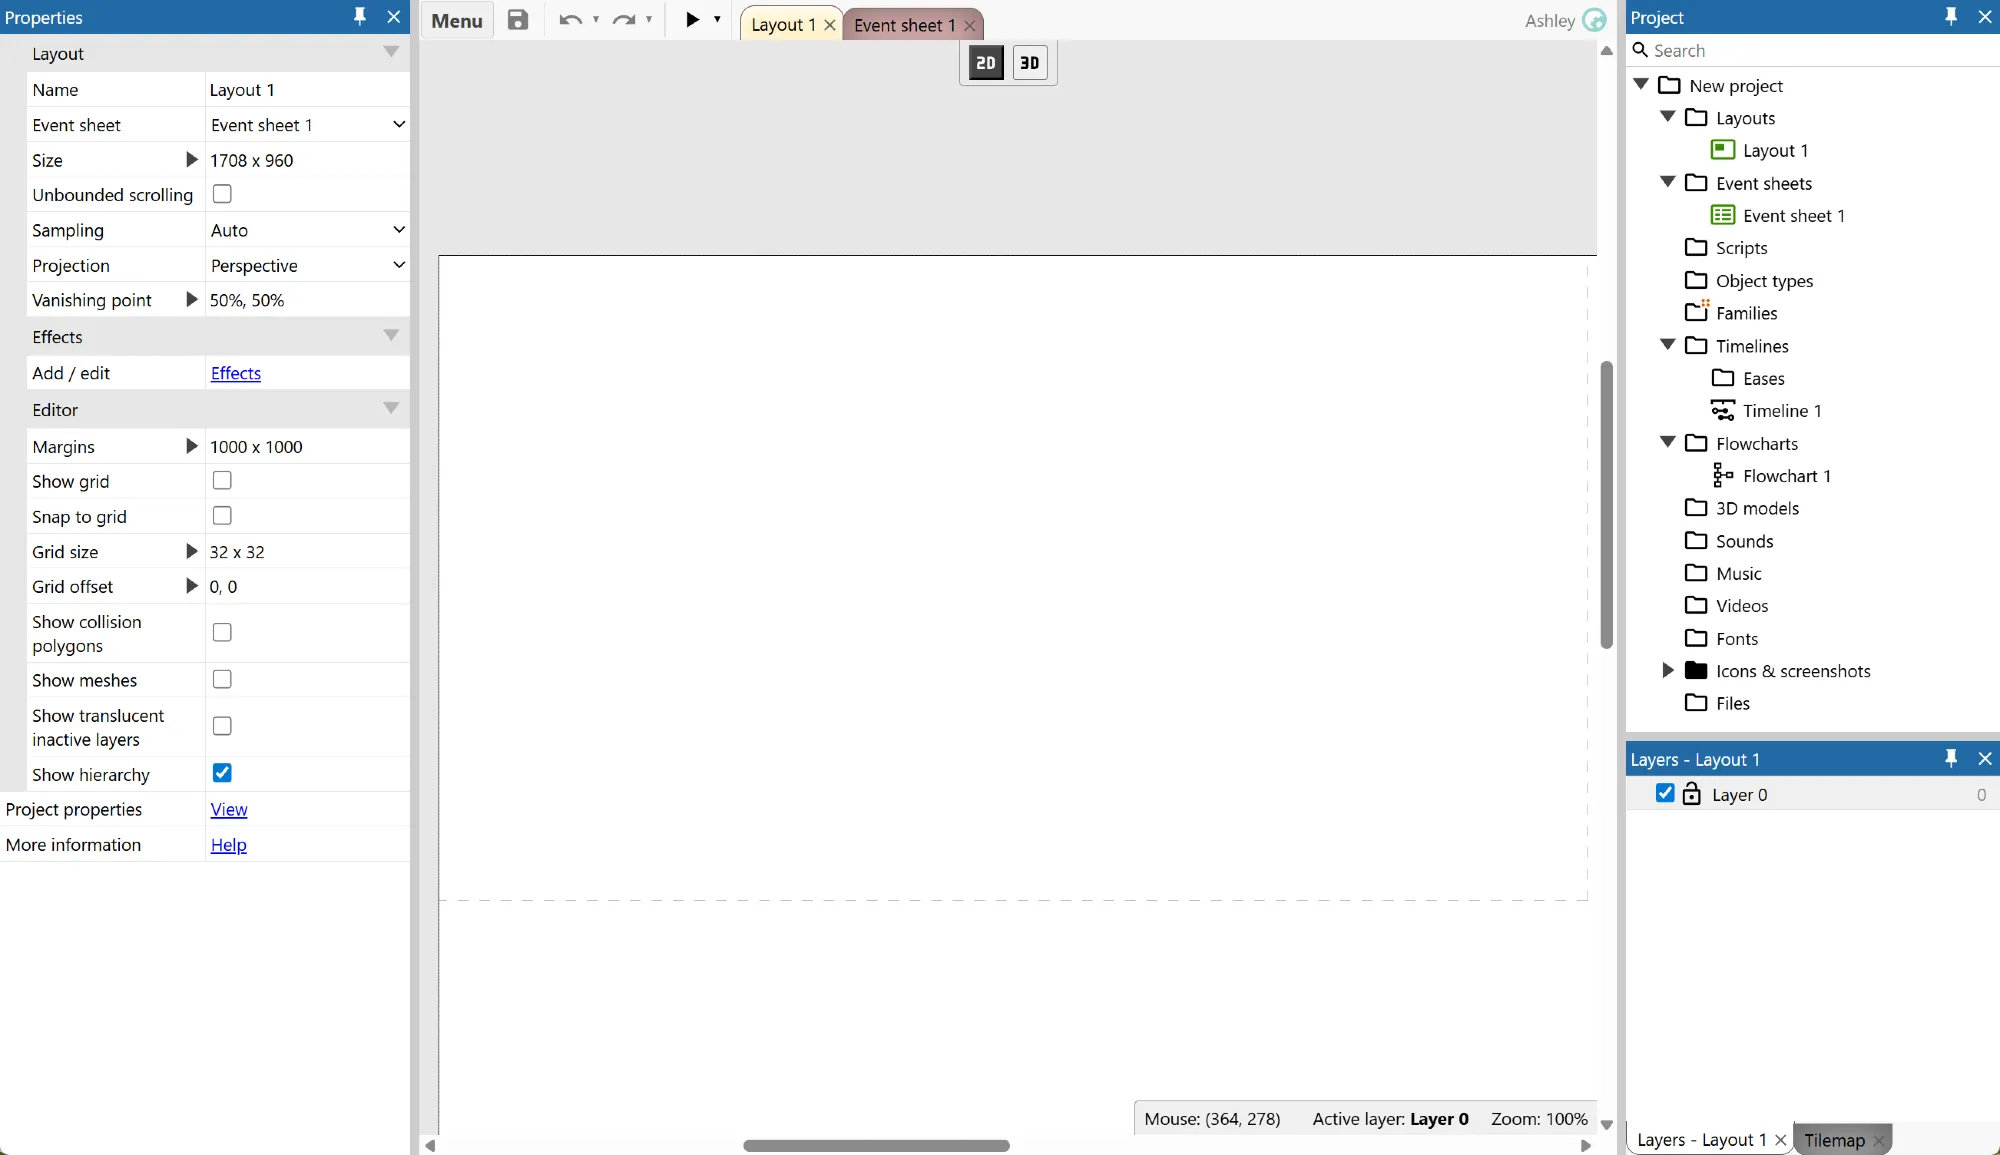Click the Flowchart 1 icon
This screenshot has height=1155, width=2000.
(x=1723, y=476)
